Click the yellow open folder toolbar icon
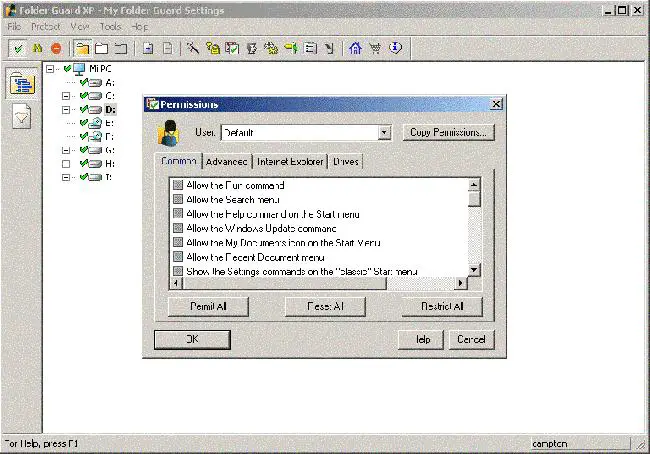Image resolution: width=650 pixels, height=454 pixels. click(82, 49)
